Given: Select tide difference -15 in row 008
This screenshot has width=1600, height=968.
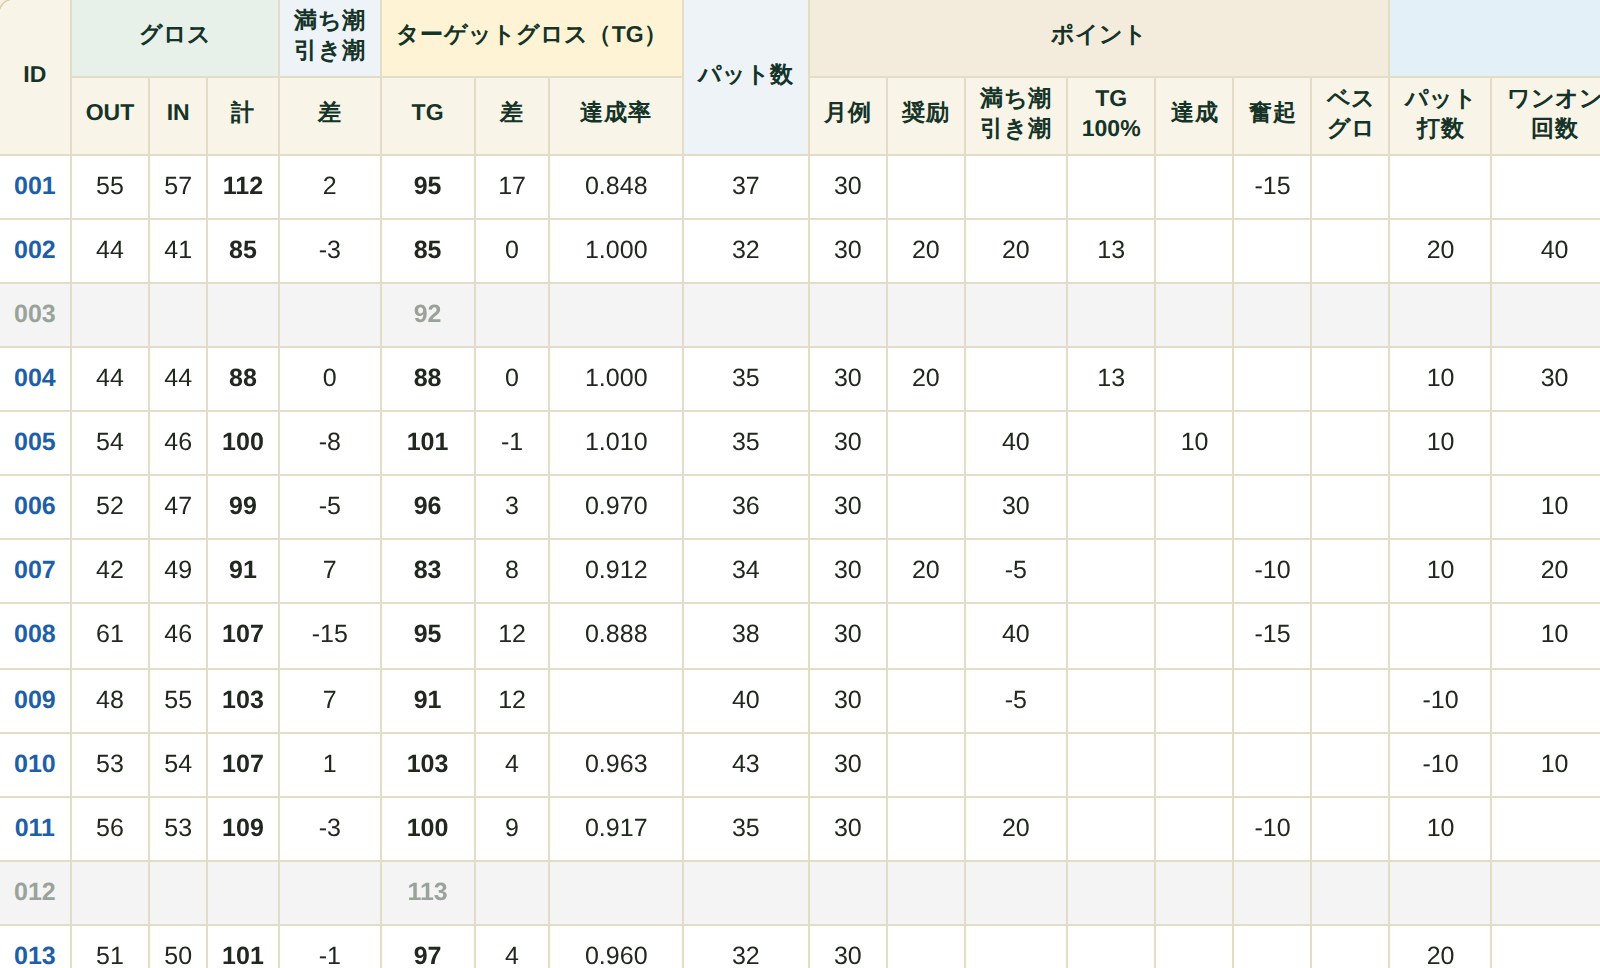Looking at the screenshot, I should [330, 634].
